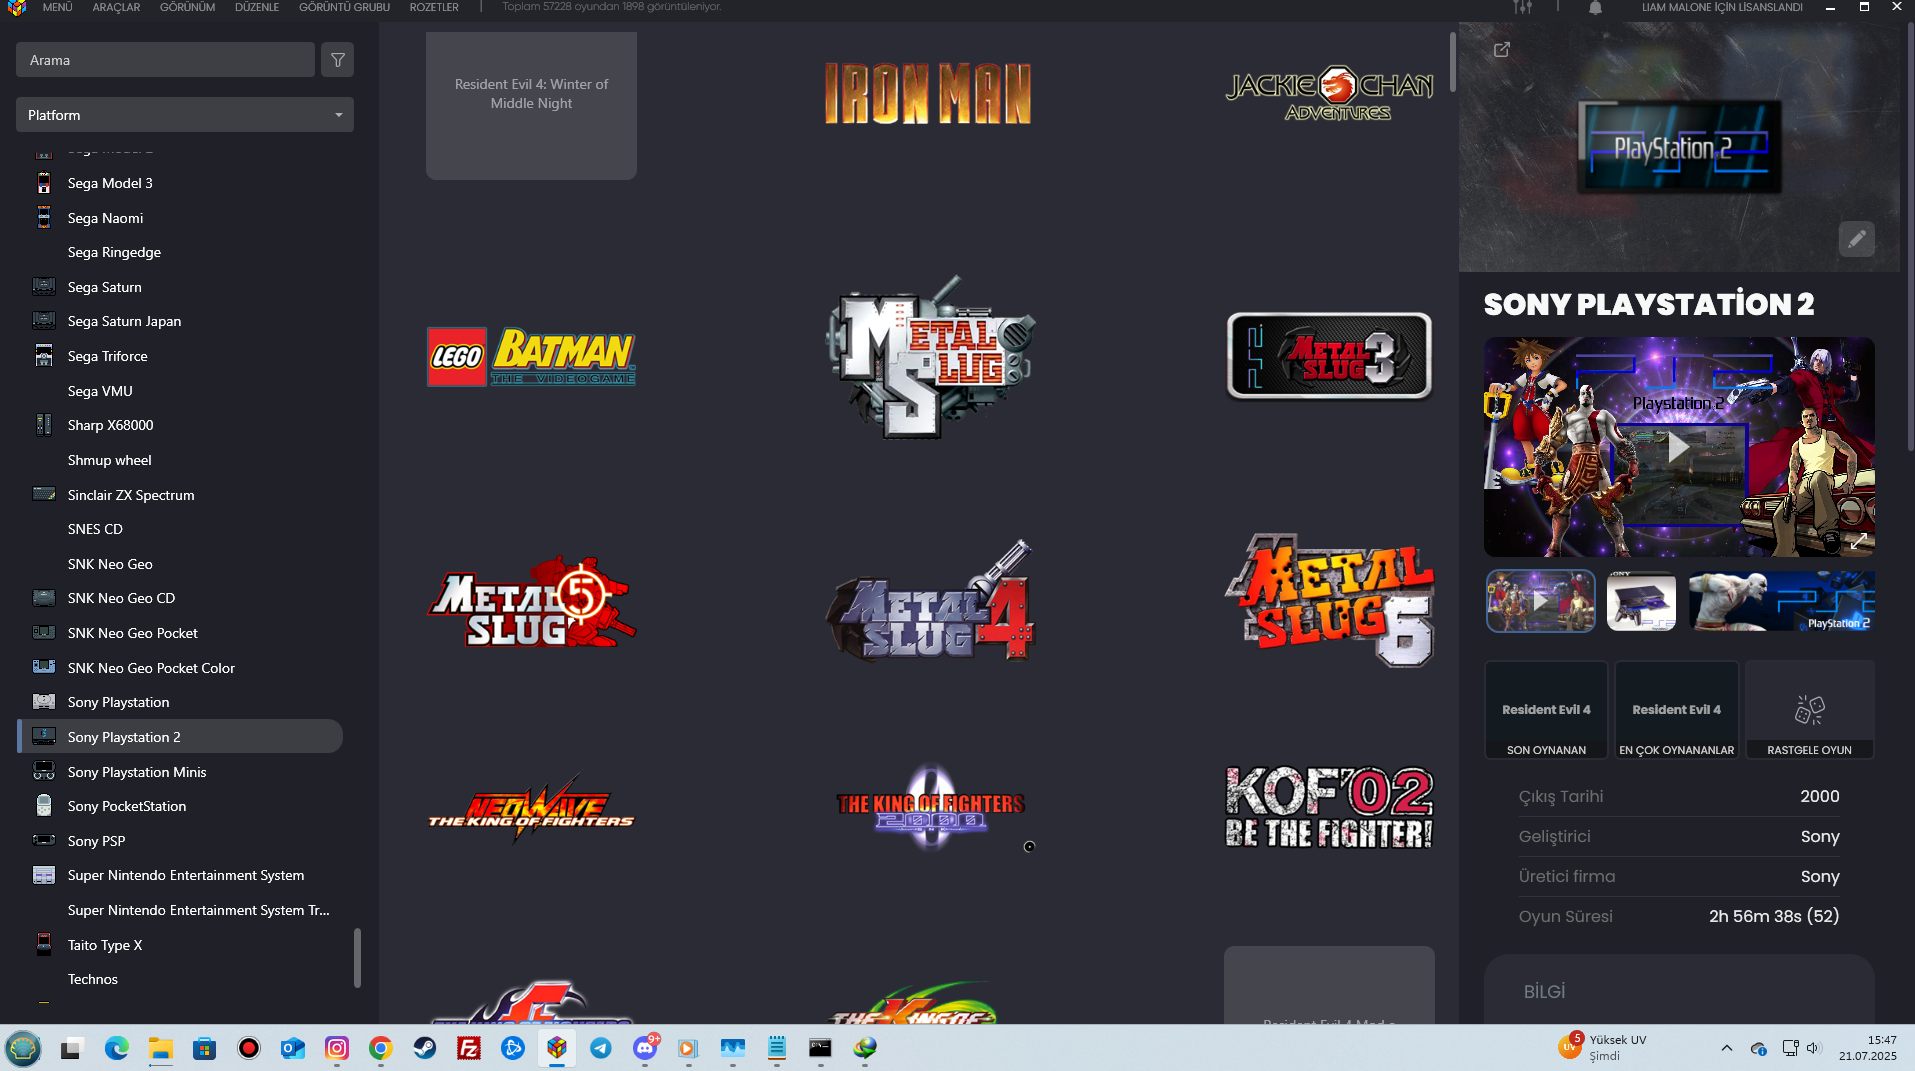Open Microsoft Edge from the taskbar
Screen dimensions: 1915x1071
[x=117, y=1048]
